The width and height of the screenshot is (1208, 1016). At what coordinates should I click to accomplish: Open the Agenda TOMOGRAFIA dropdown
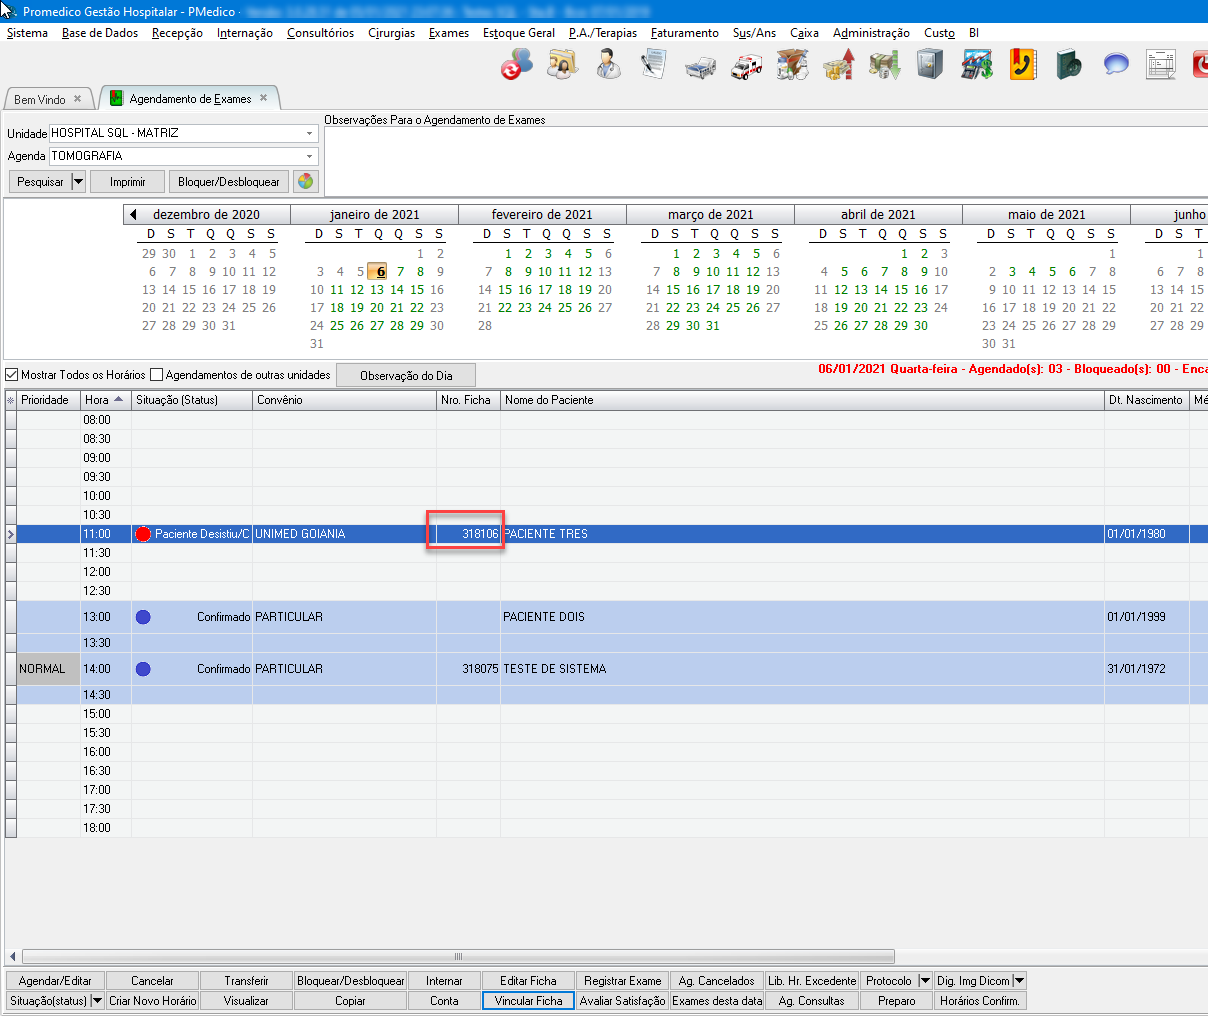tap(309, 156)
